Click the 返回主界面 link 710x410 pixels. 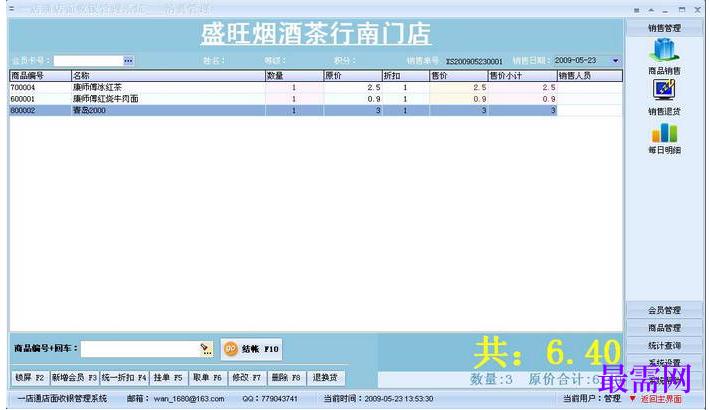pyautogui.click(x=661, y=399)
